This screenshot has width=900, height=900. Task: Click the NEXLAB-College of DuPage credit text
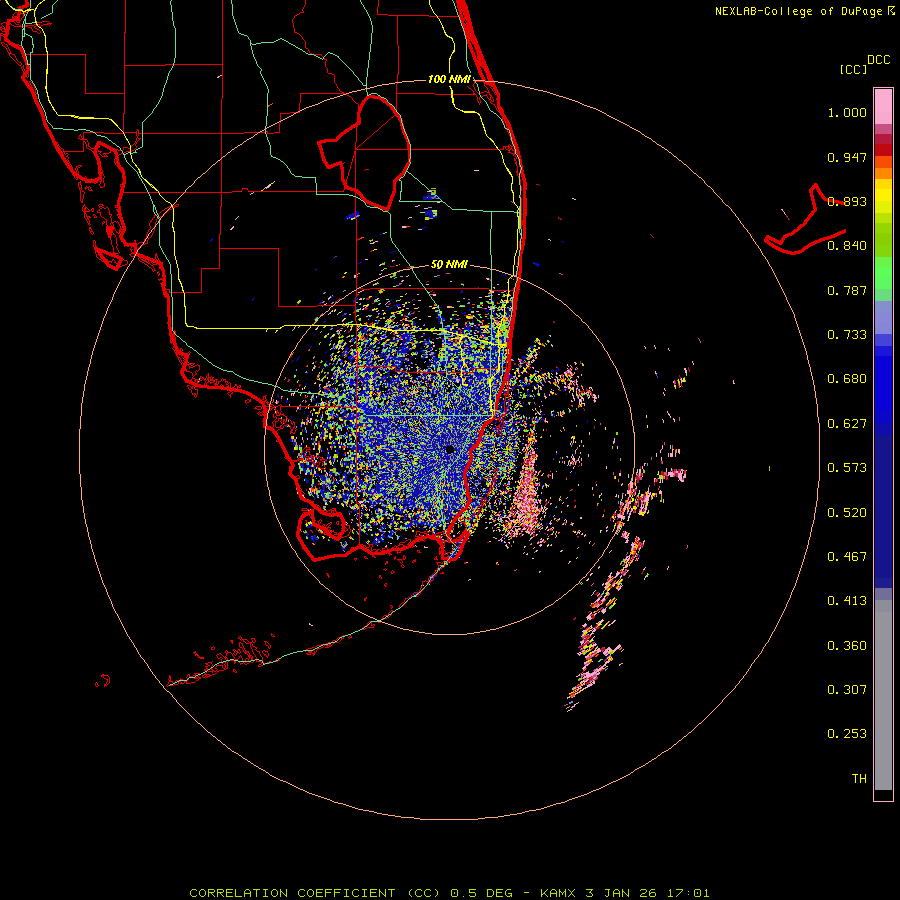(798, 11)
